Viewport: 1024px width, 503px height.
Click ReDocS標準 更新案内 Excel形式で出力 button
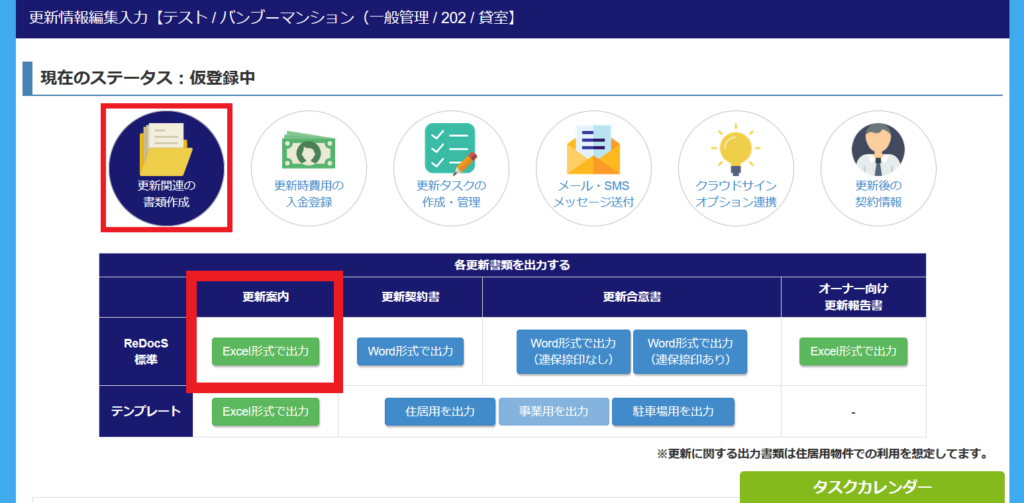point(266,351)
